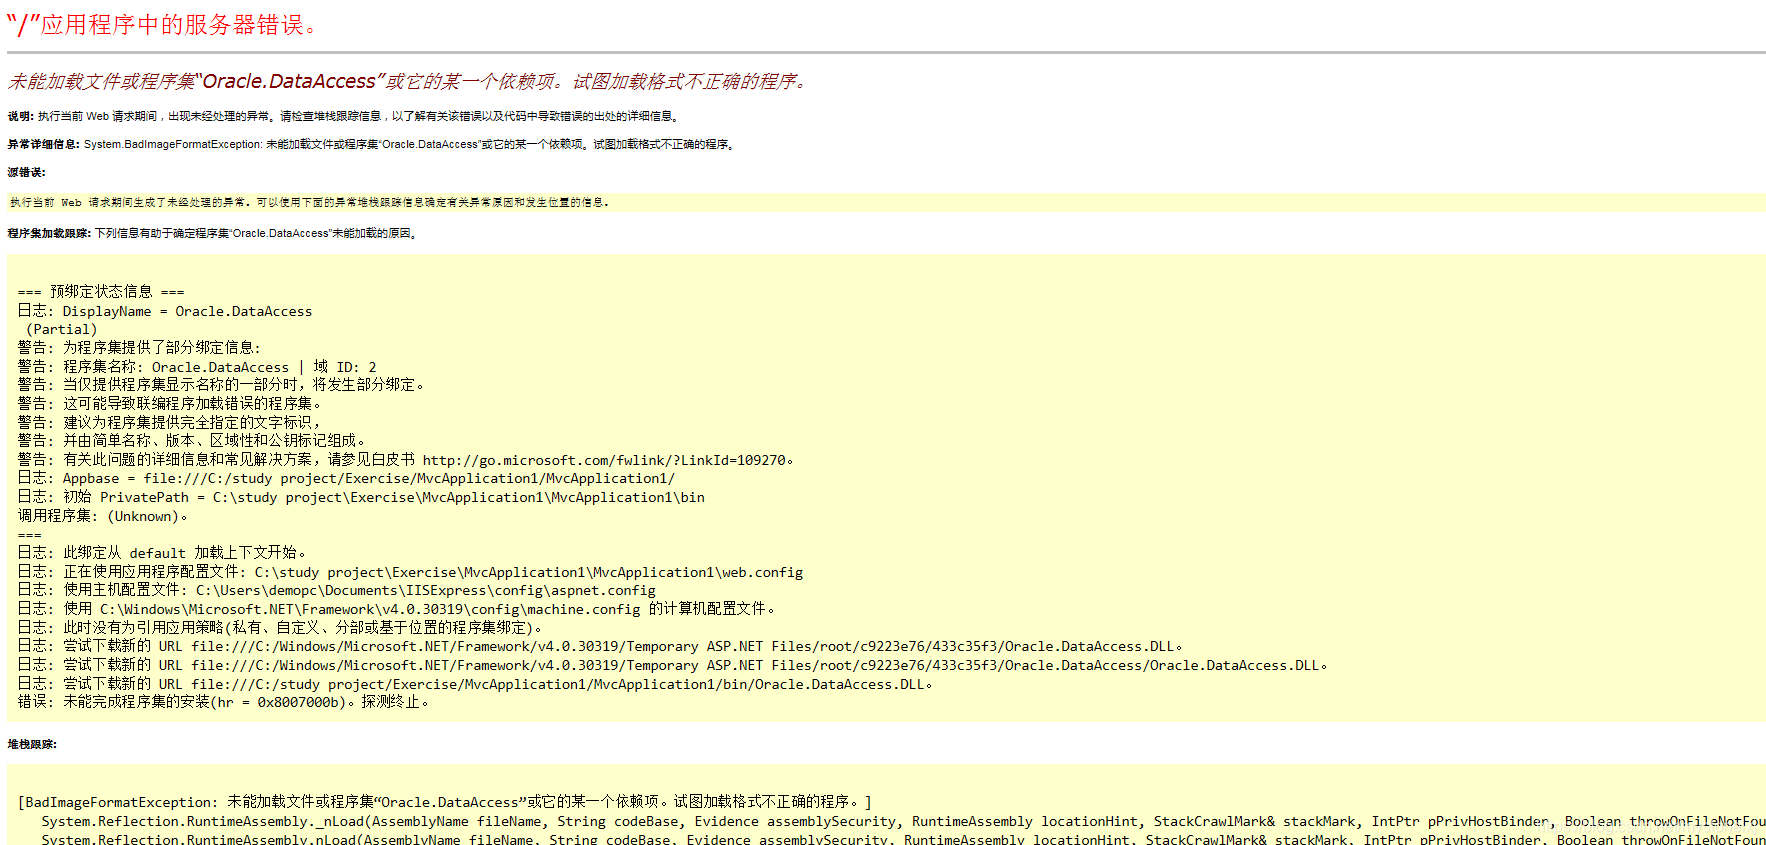Click the RuntimeAssembly._nLoad stack trace line
1766x845 pixels.
click(x=903, y=821)
